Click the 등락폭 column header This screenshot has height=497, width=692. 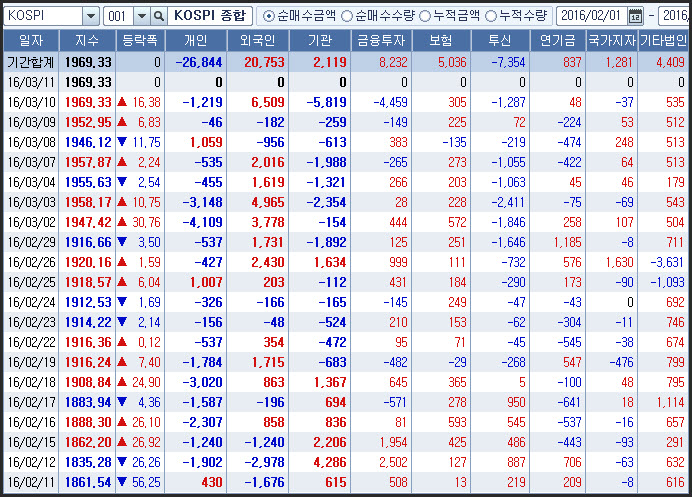click(140, 41)
